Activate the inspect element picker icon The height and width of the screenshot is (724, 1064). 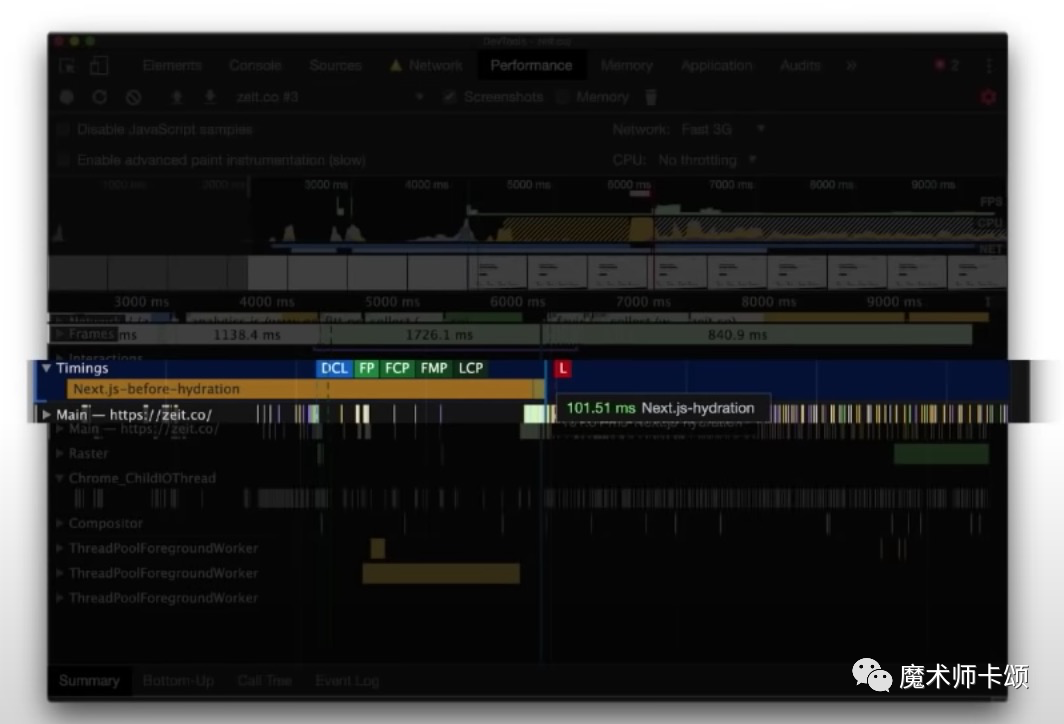tap(67, 66)
